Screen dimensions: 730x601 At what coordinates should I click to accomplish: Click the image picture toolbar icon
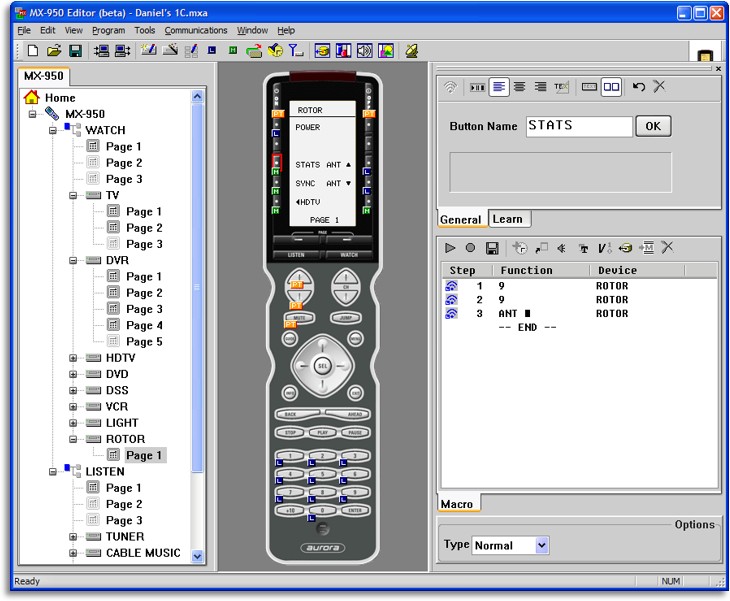pos(386,50)
